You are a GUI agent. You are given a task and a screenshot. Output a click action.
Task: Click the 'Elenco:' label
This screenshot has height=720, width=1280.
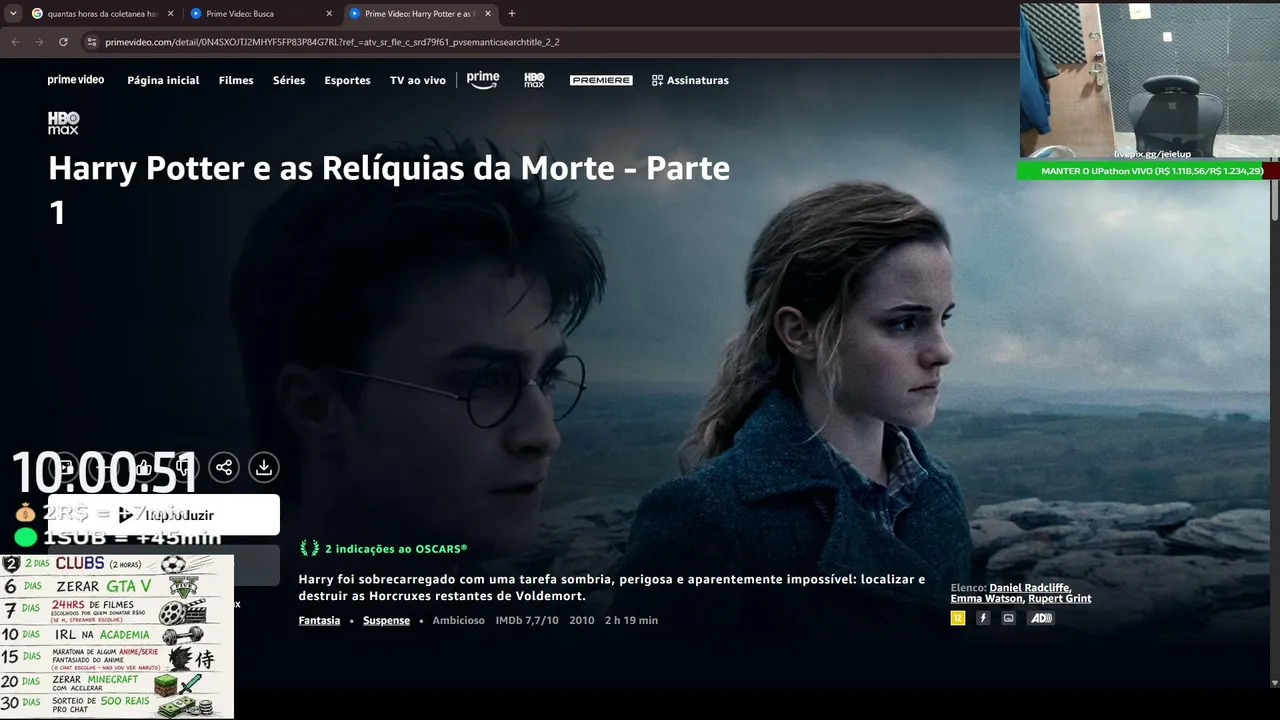click(x=968, y=588)
